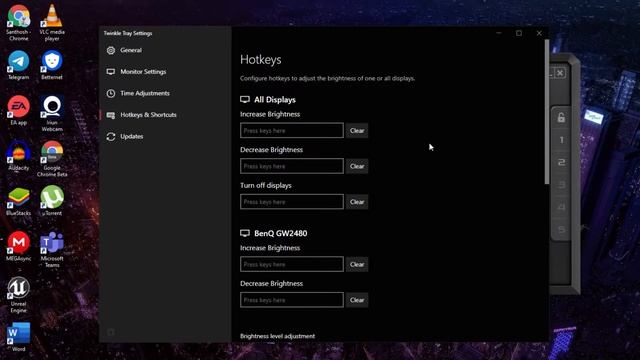The height and width of the screenshot is (360, 640).
Task: Open BlueStacks desktop shortcut
Action: tap(18, 201)
